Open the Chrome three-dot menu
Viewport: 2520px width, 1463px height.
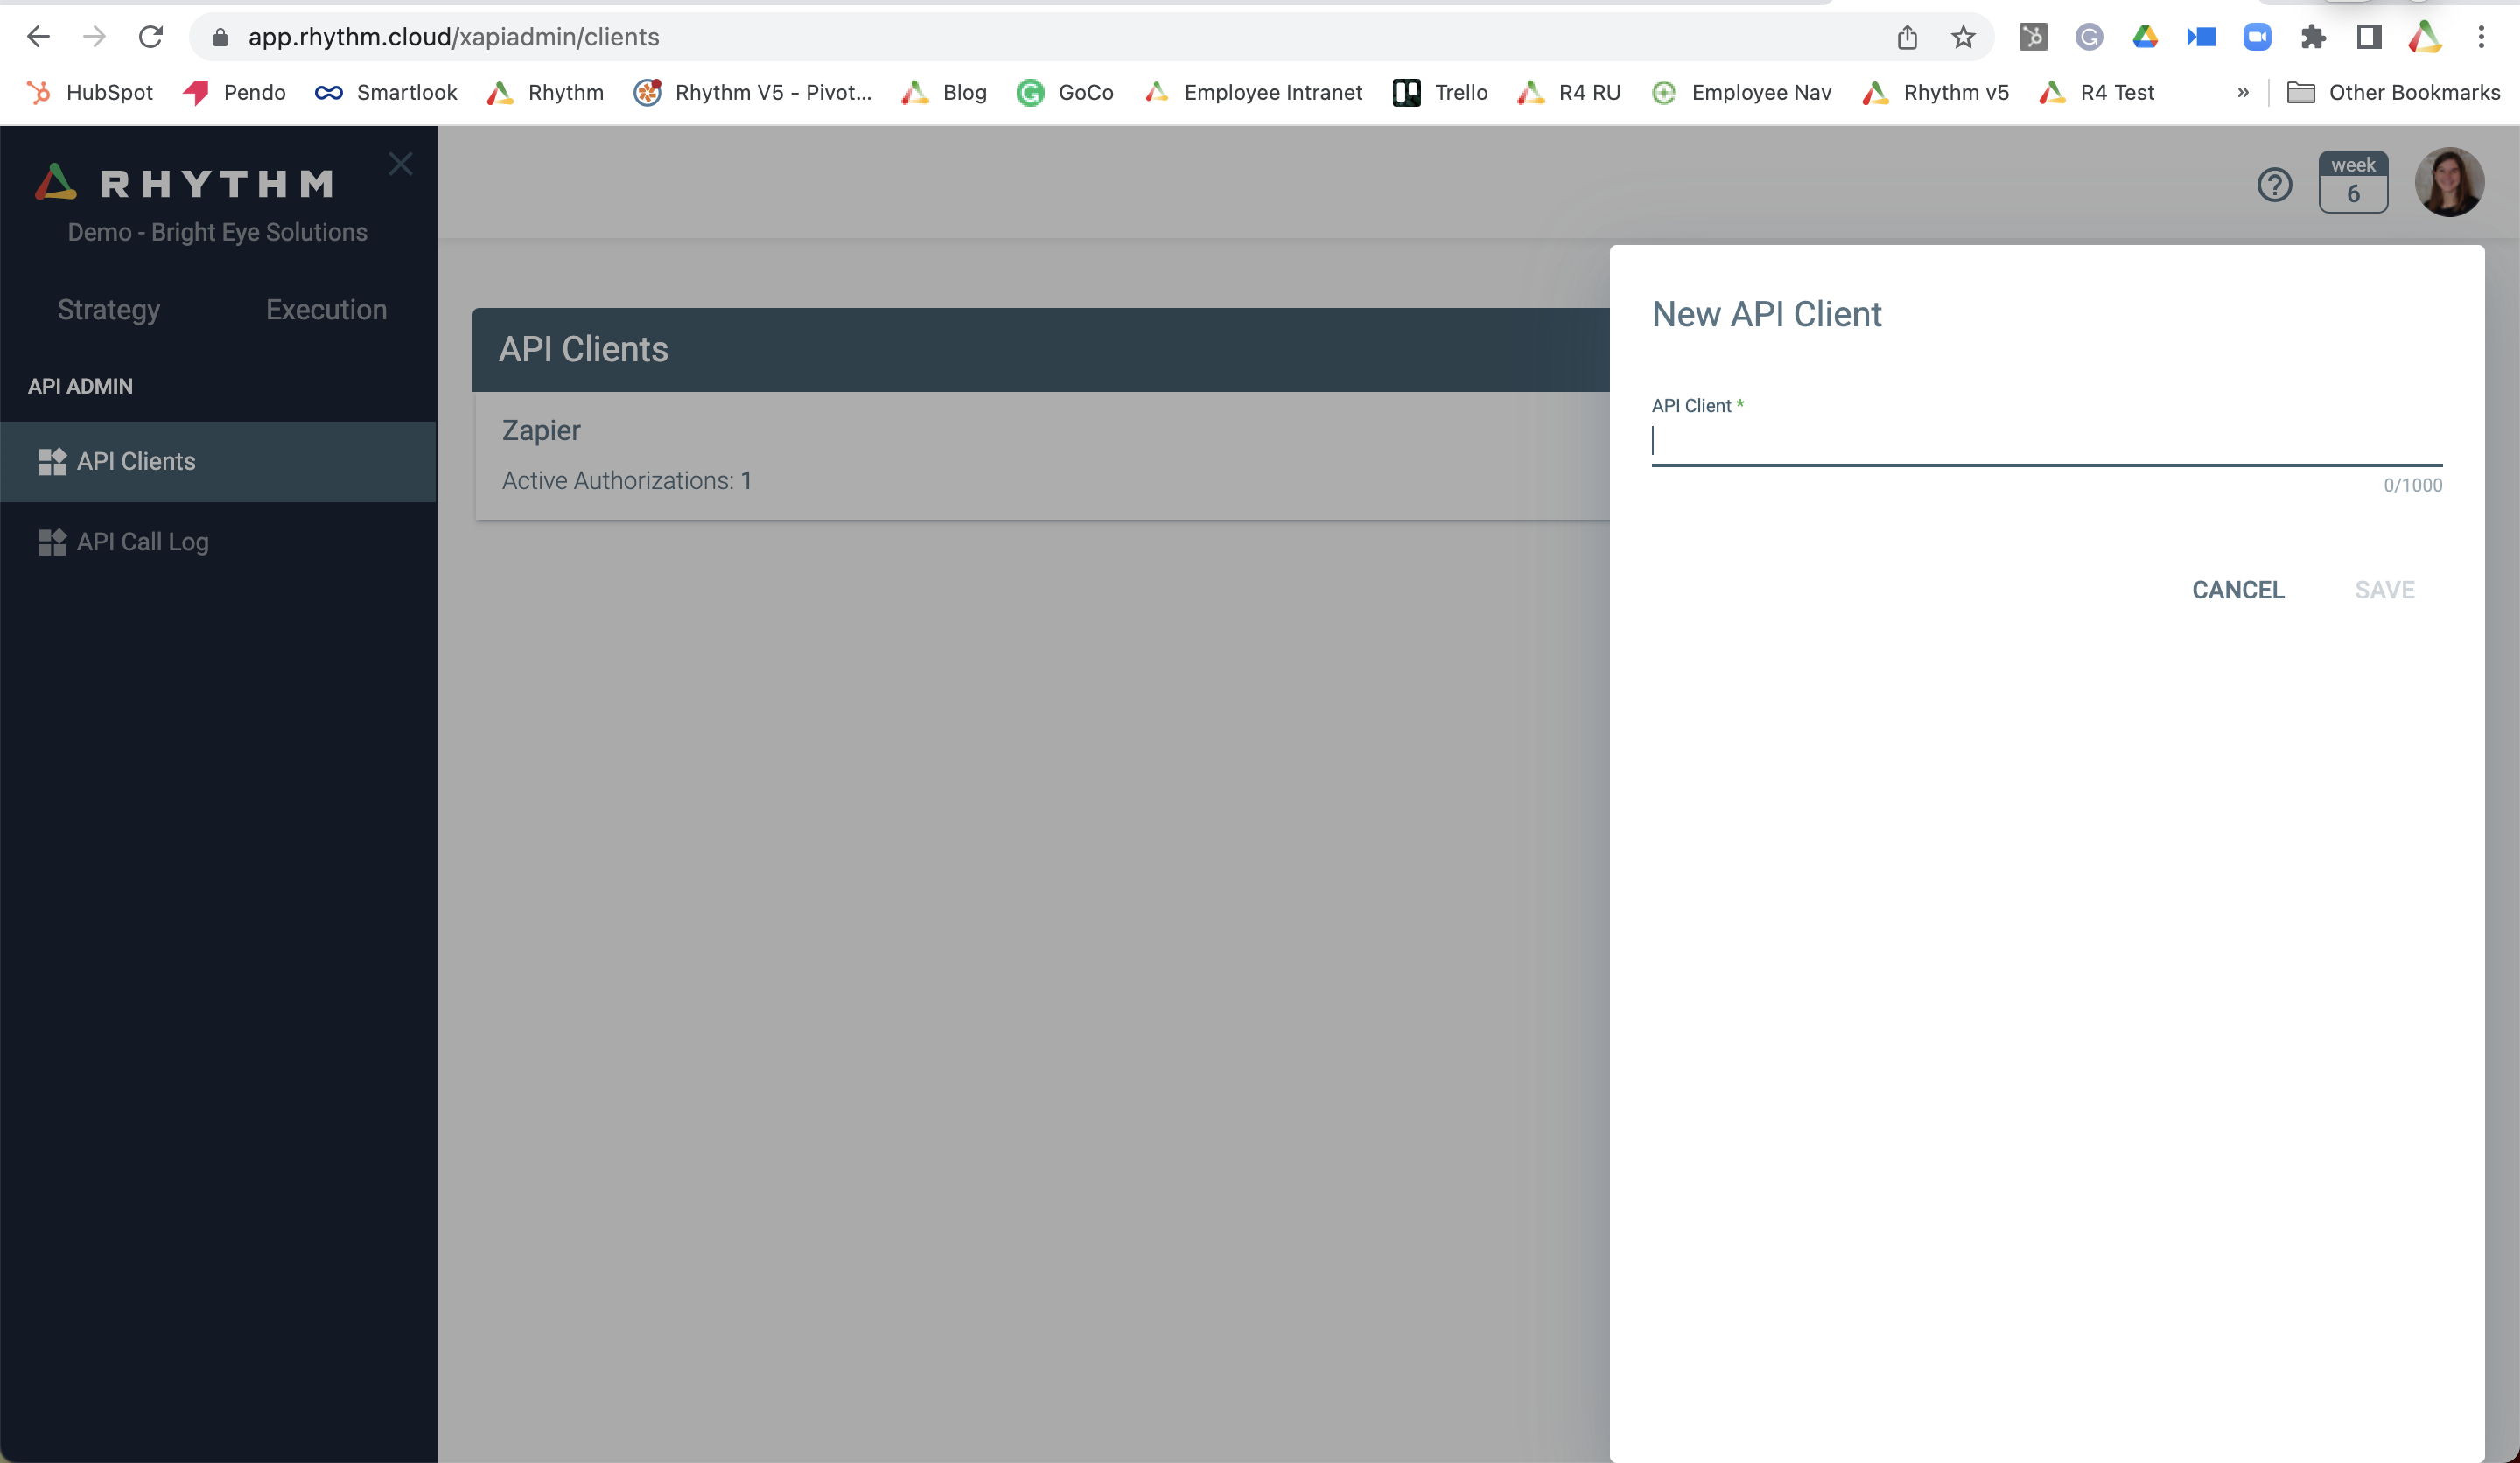2481,37
